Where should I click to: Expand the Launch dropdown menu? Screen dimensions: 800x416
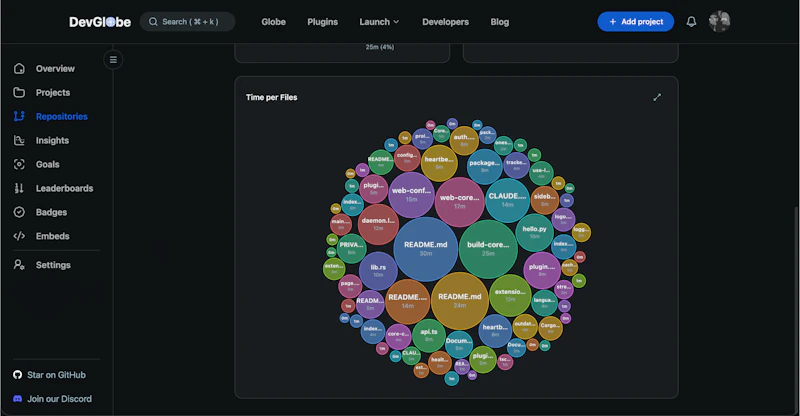379,22
